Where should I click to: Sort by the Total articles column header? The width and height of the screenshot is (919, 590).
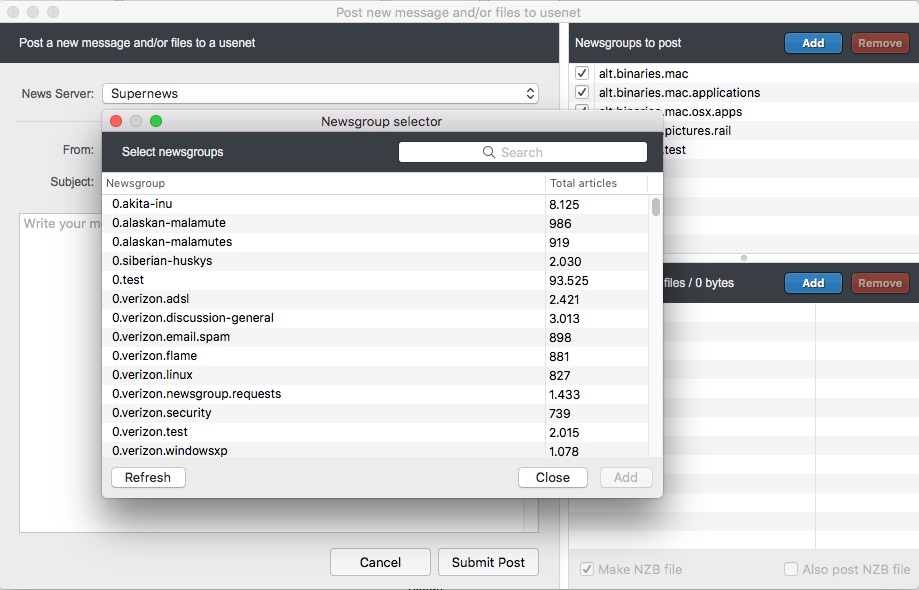point(596,183)
